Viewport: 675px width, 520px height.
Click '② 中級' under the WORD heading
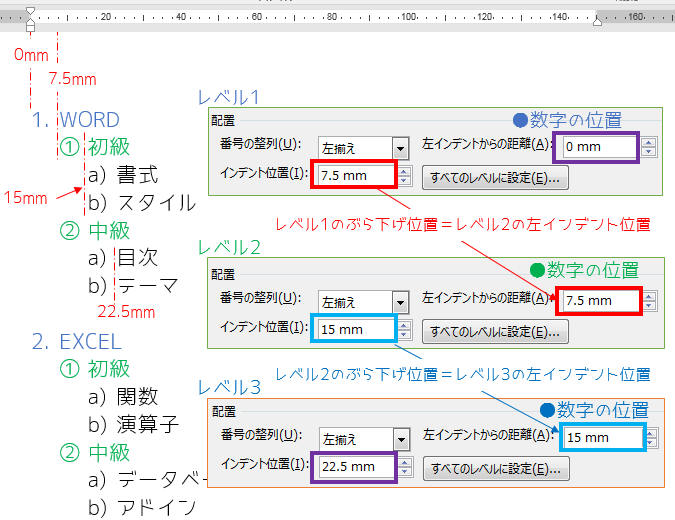[95, 230]
